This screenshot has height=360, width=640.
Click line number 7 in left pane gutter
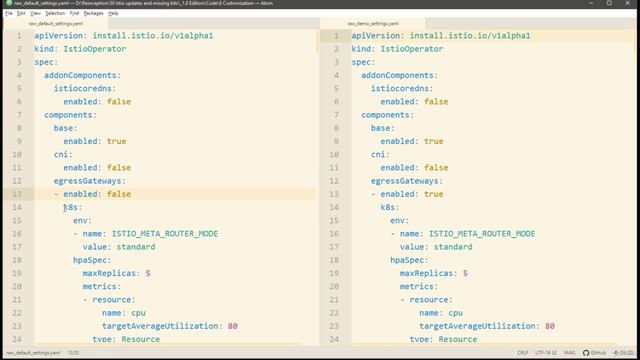click(19, 115)
